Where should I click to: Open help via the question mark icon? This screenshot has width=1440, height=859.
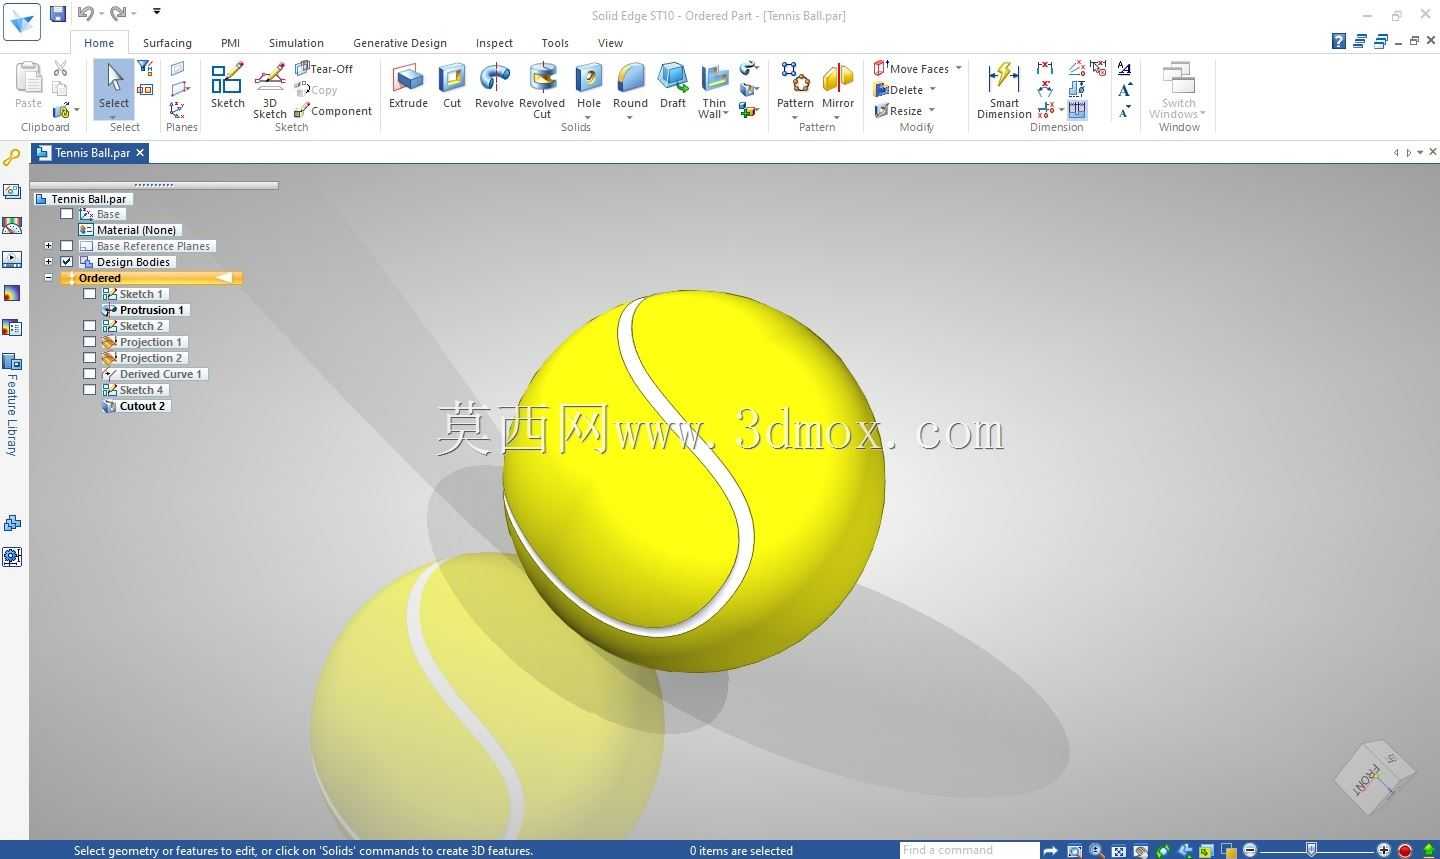pyautogui.click(x=1339, y=41)
